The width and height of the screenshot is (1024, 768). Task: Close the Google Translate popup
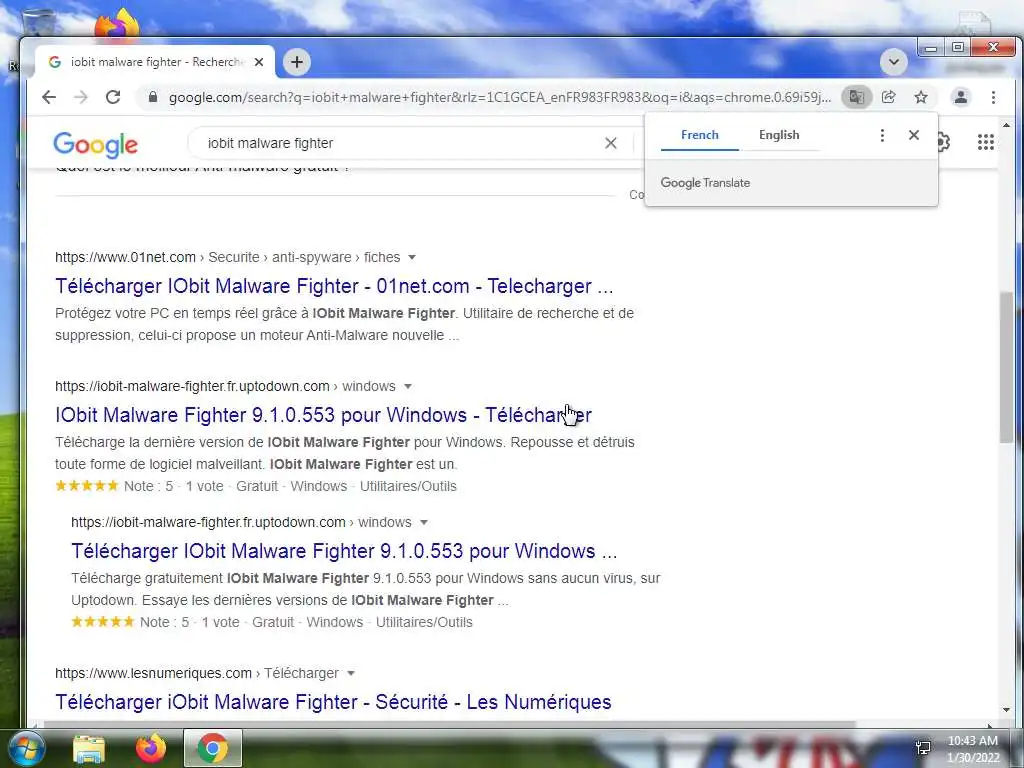pos(914,135)
